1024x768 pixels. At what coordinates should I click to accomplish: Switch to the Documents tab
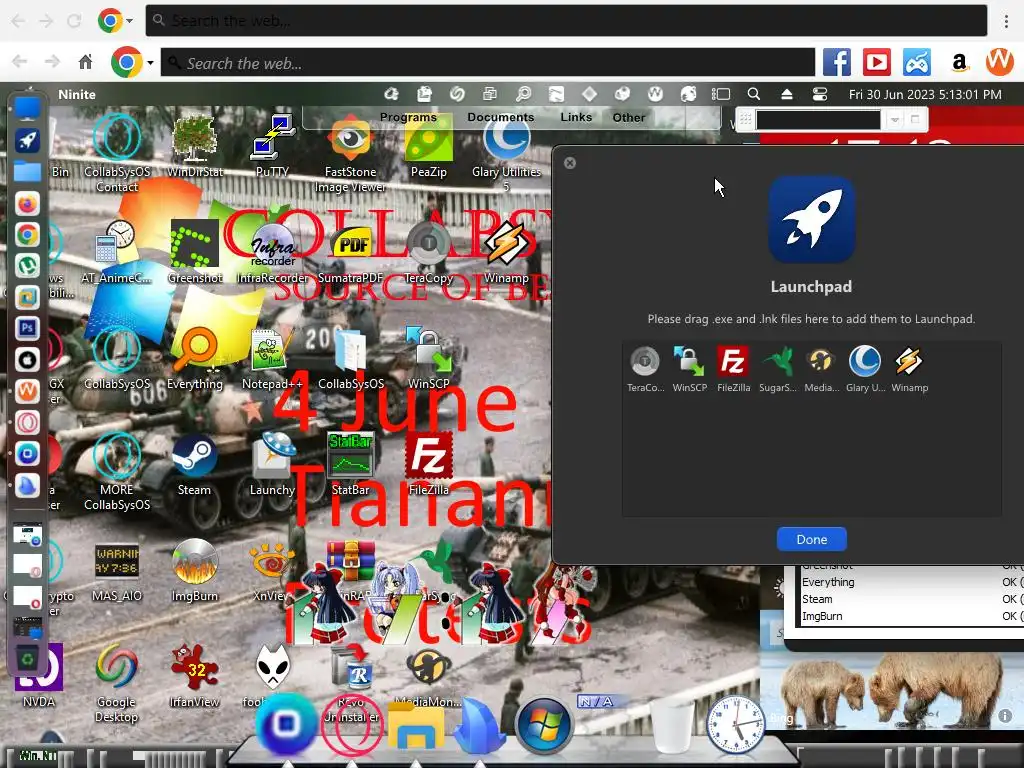(x=500, y=117)
